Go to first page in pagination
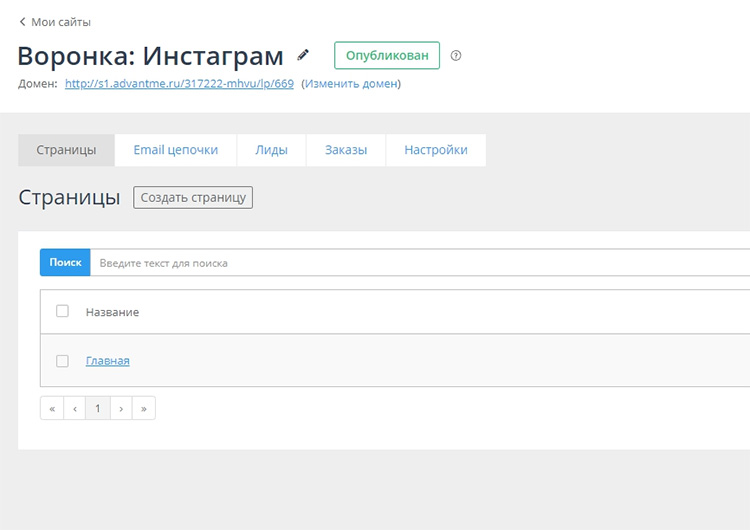The image size is (750, 530). pyautogui.click(x=52, y=408)
